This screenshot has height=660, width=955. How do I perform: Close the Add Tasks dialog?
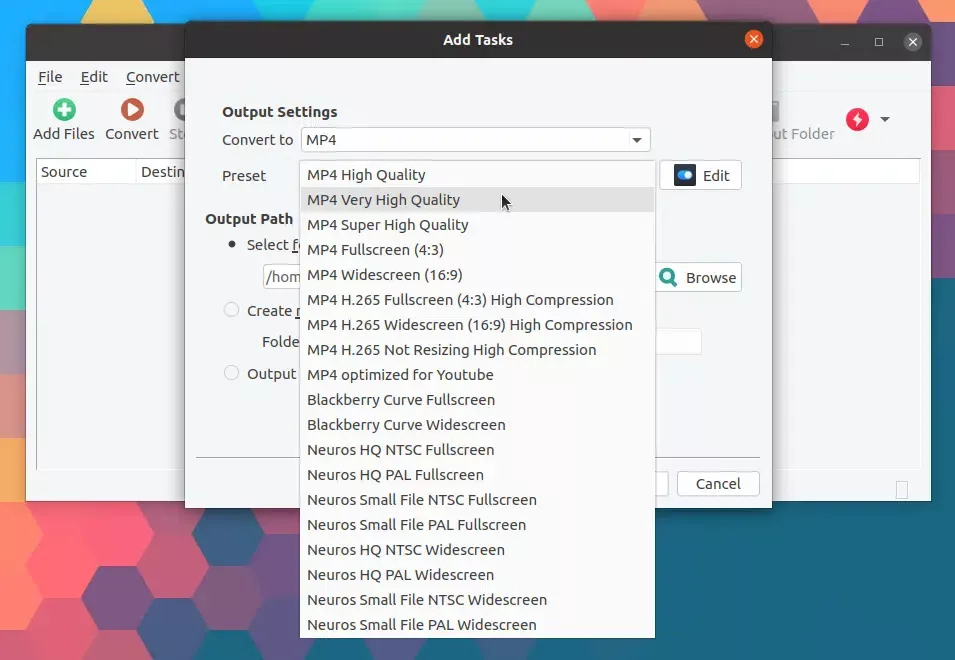pyautogui.click(x=754, y=40)
